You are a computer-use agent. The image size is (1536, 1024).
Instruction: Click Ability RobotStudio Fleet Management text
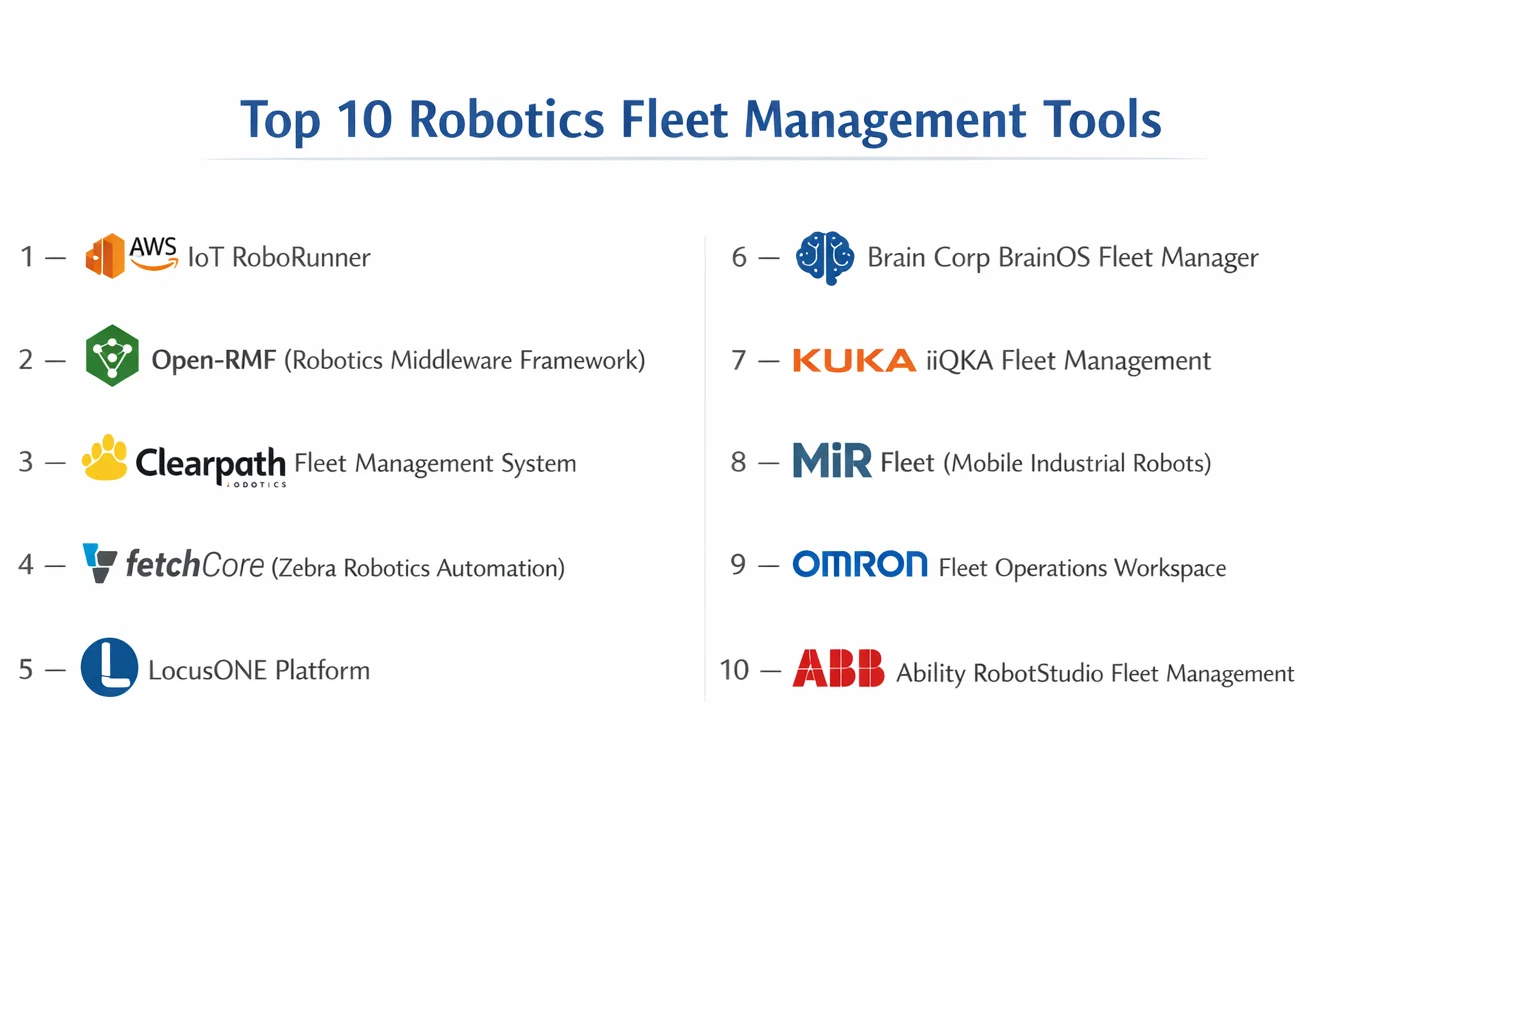point(1095,673)
